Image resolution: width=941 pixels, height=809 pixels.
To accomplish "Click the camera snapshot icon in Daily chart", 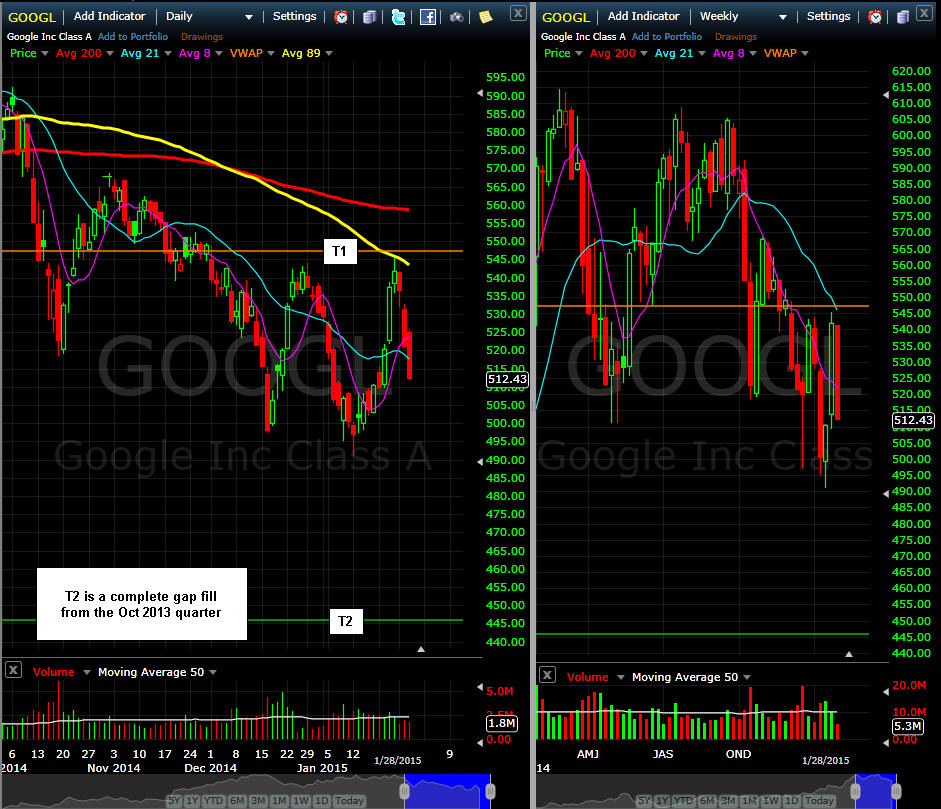I will click(x=456, y=17).
